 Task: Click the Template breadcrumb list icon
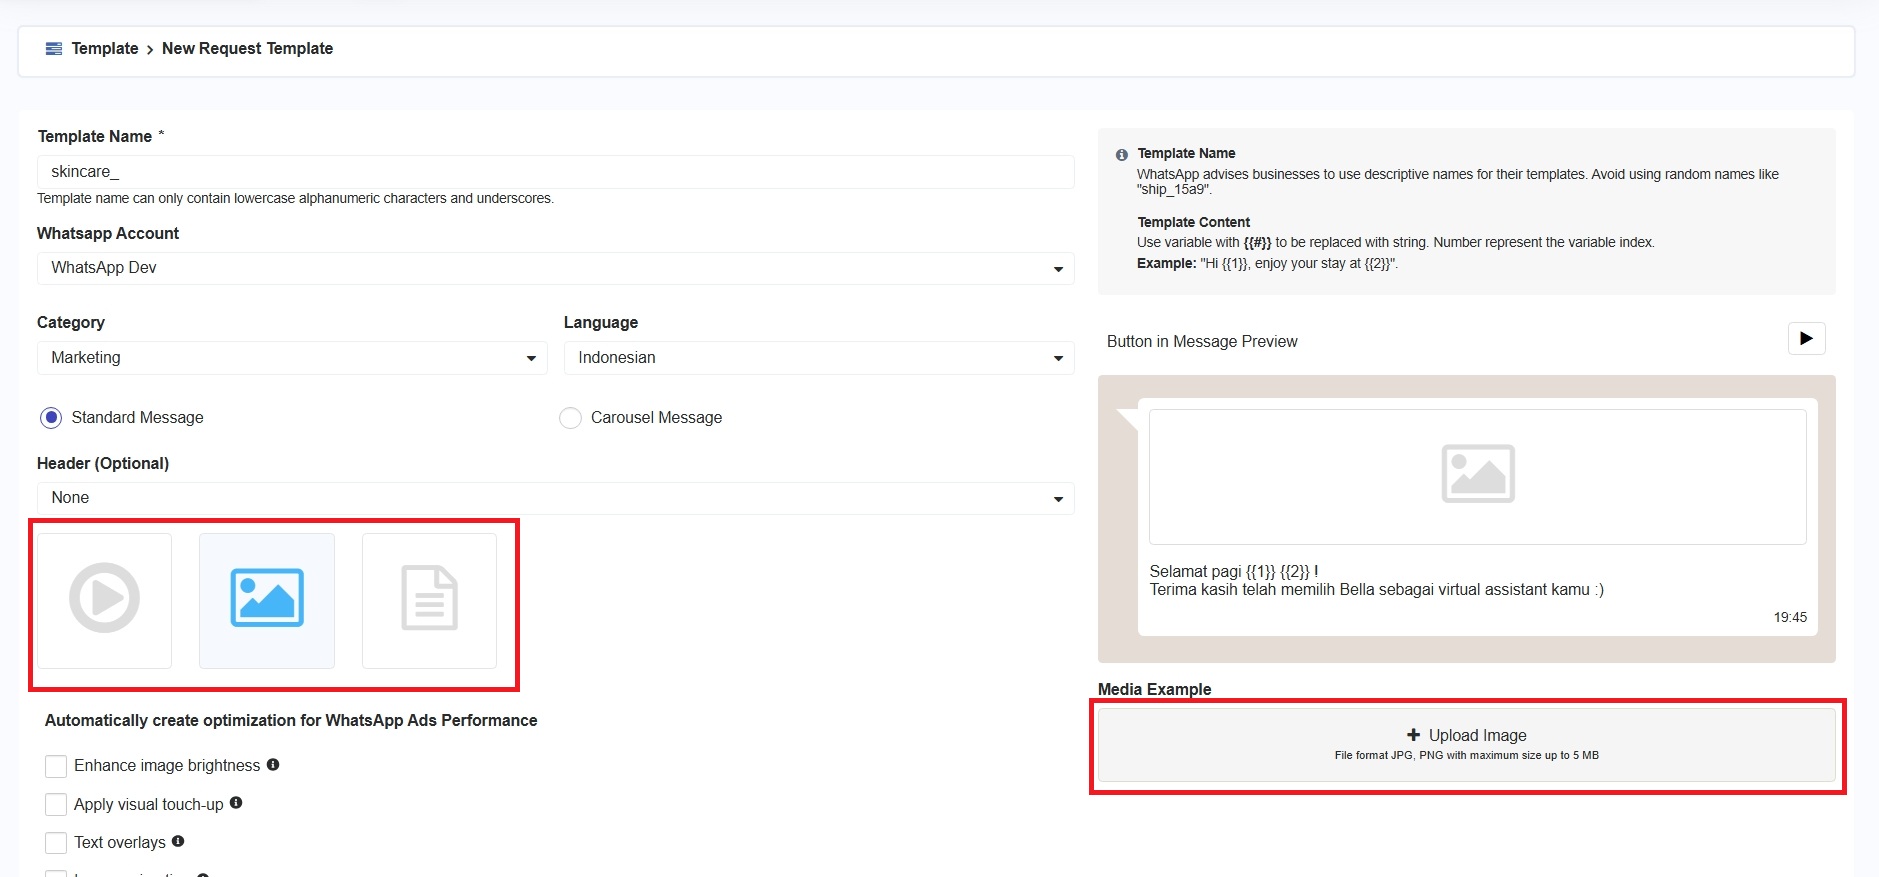point(54,49)
